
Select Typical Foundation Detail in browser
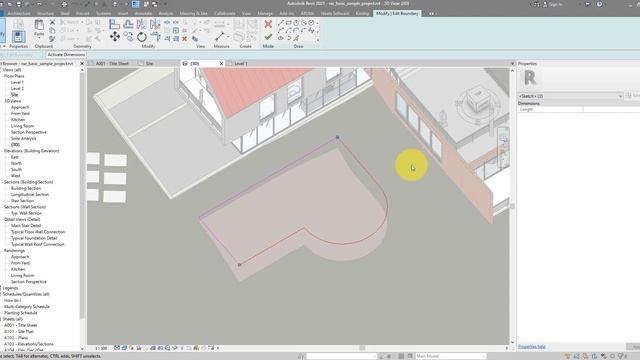(34, 238)
